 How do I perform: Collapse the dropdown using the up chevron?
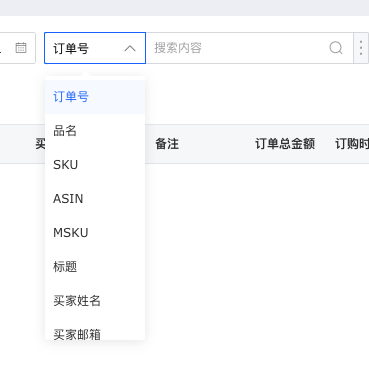(x=130, y=48)
